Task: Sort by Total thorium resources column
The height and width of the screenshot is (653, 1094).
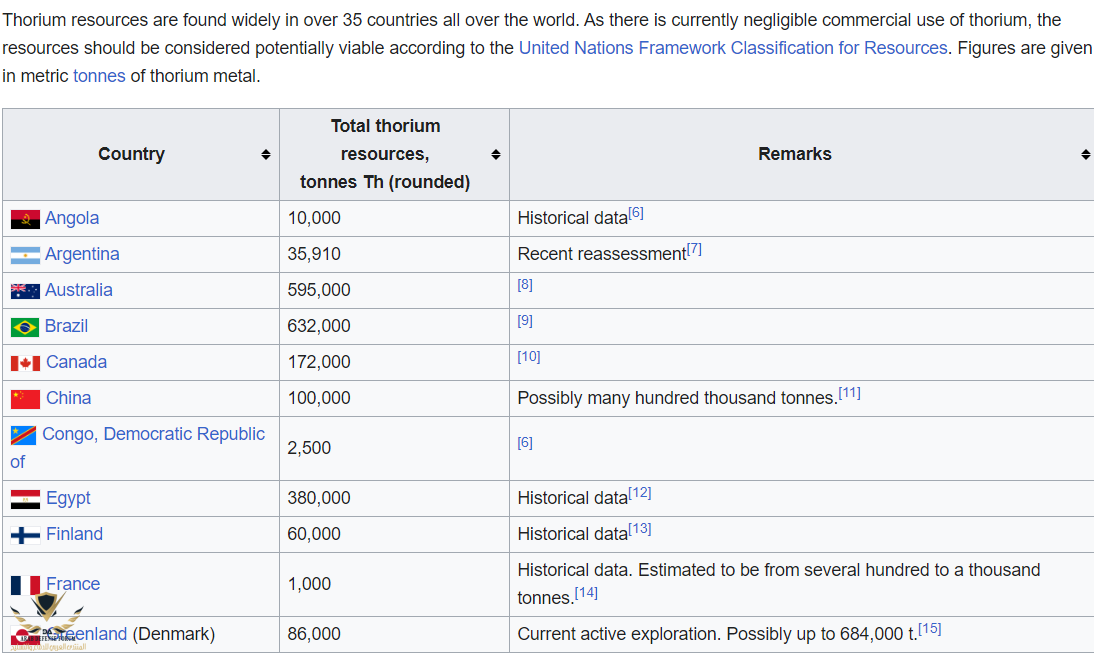Action: 495,154
